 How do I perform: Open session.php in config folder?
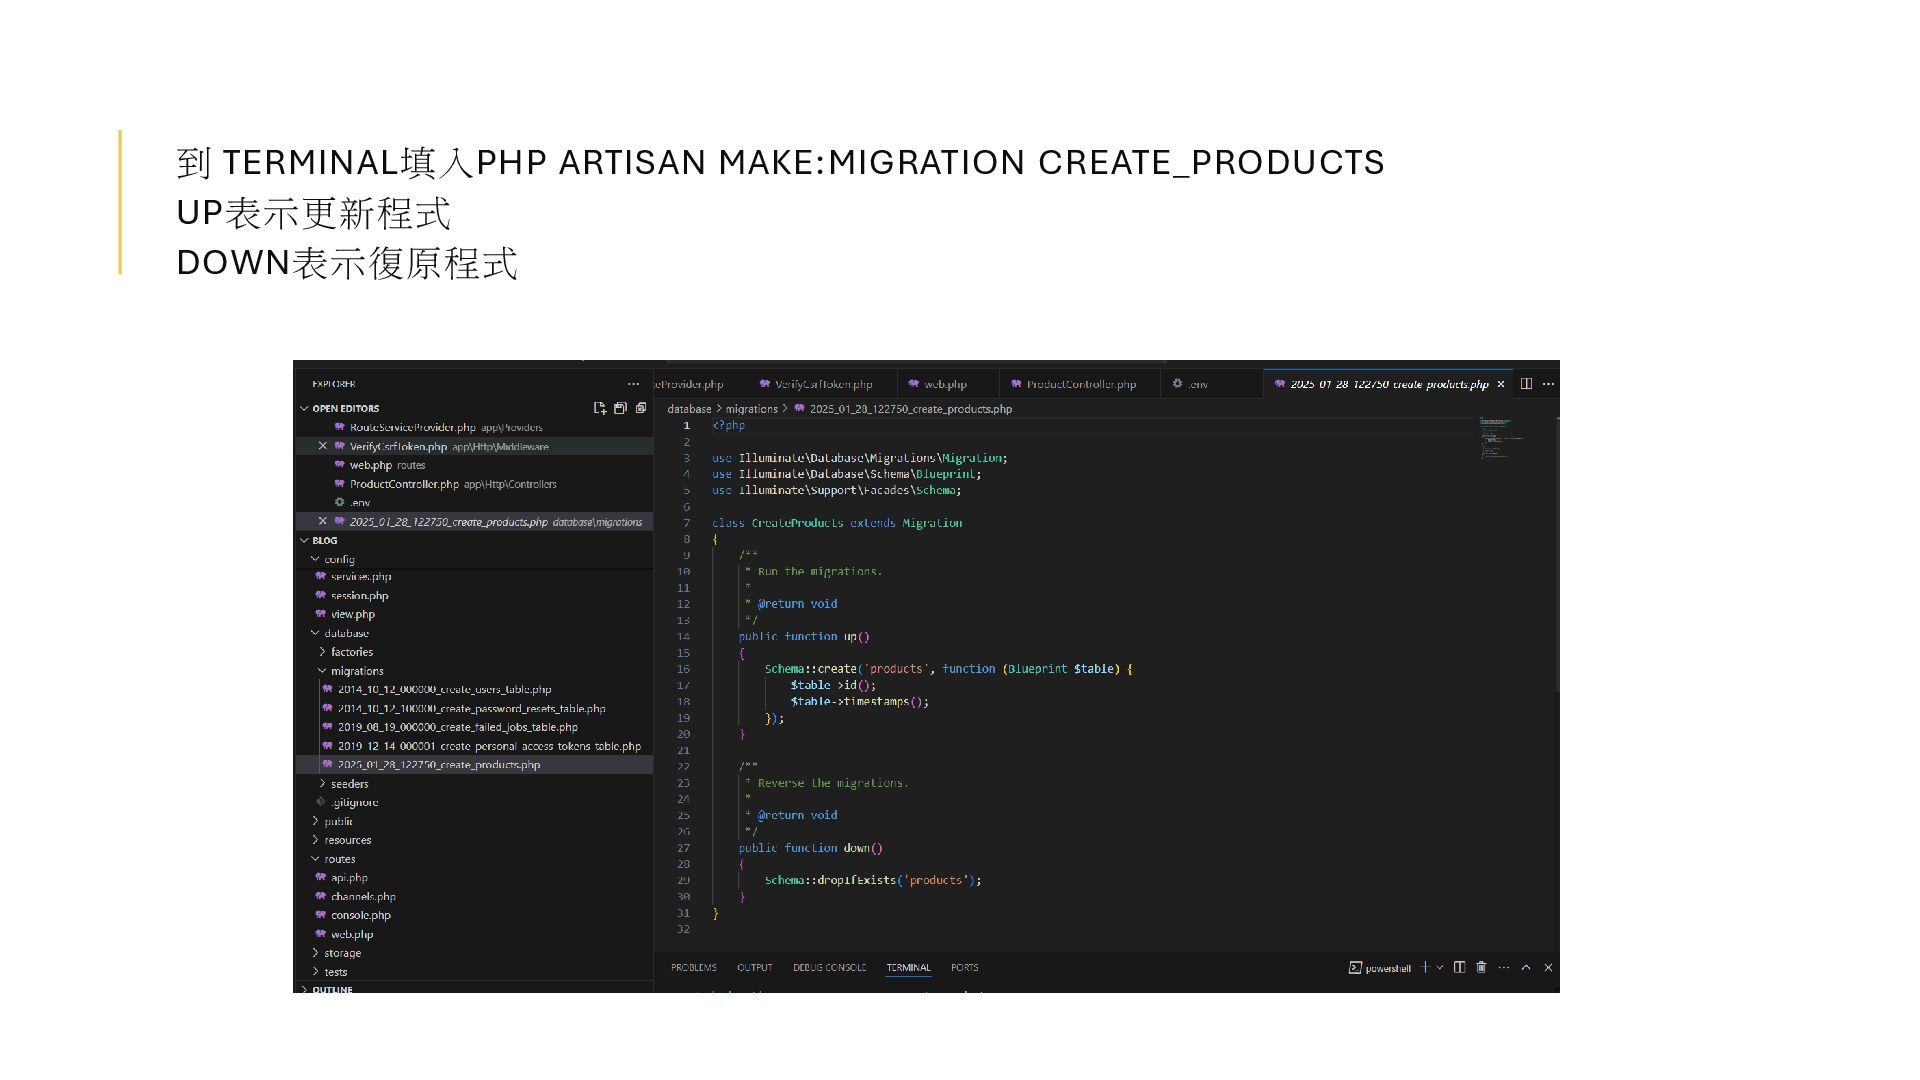(475, 595)
